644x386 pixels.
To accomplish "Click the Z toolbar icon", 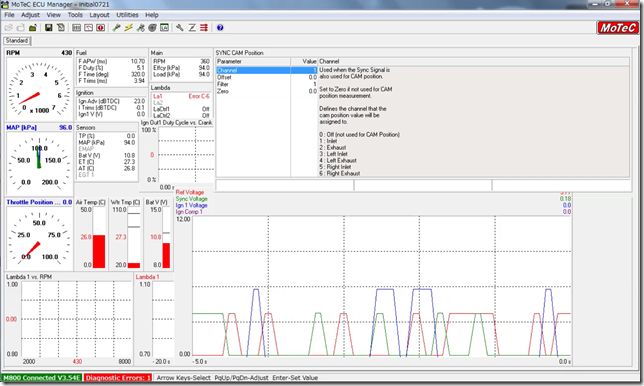I will click(192, 28).
